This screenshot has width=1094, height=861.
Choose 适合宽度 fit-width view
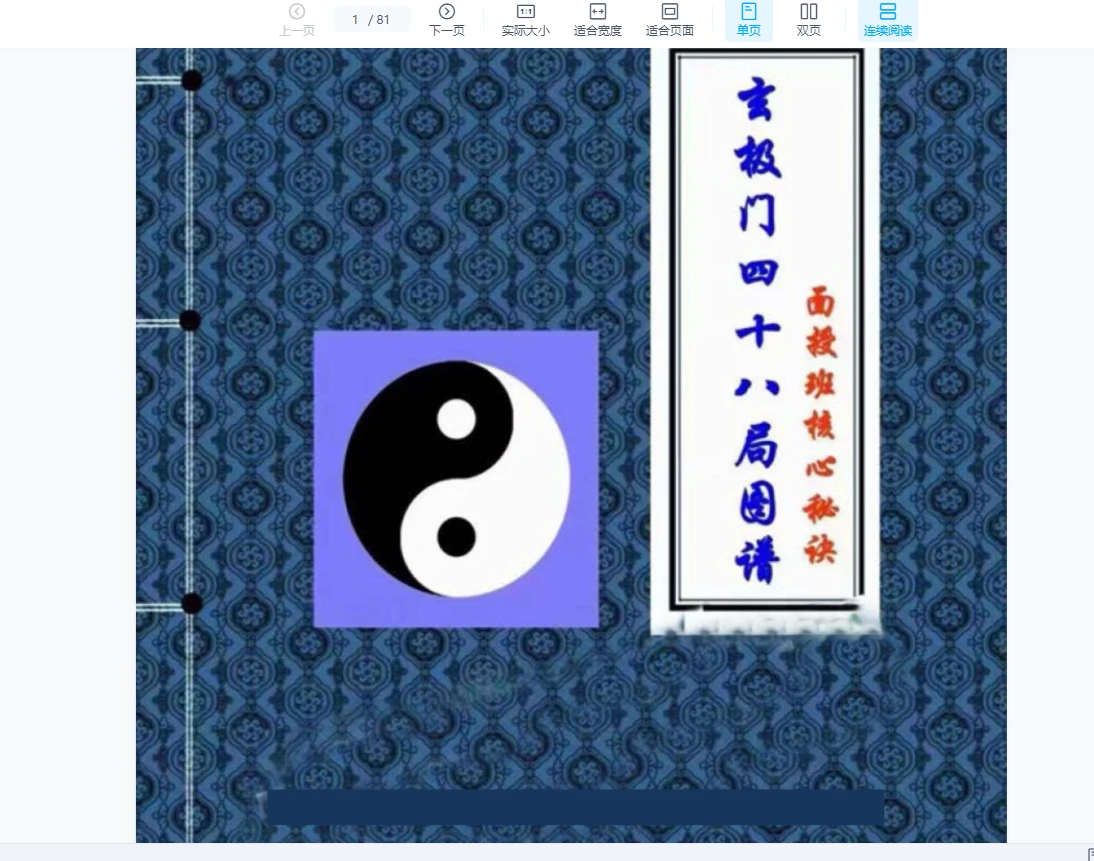tap(597, 19)
